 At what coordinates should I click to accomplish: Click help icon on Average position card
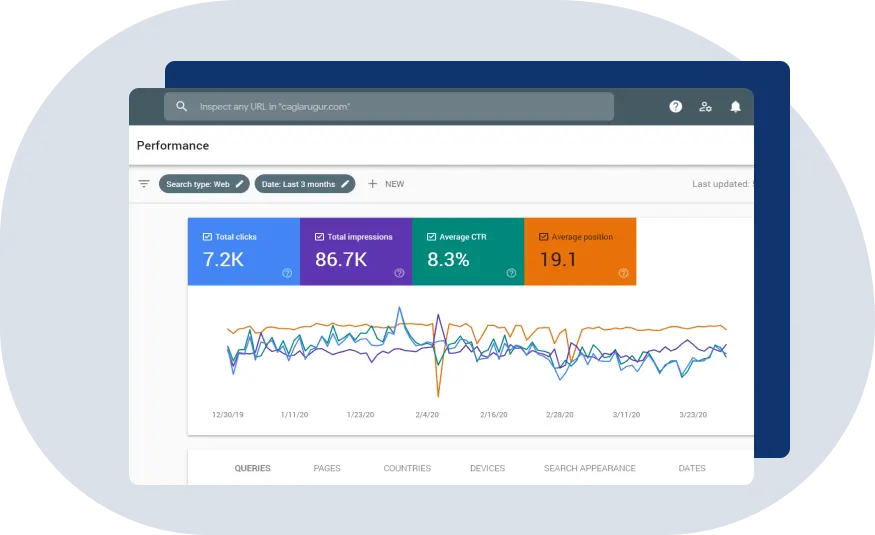coord(623,273)
